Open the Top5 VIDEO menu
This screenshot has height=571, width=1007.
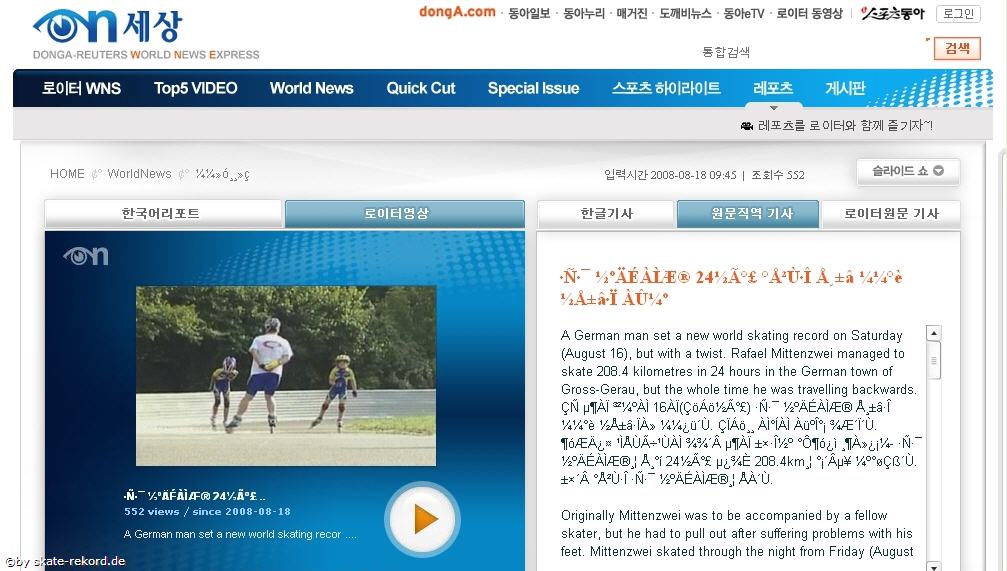tap(195, 88)
